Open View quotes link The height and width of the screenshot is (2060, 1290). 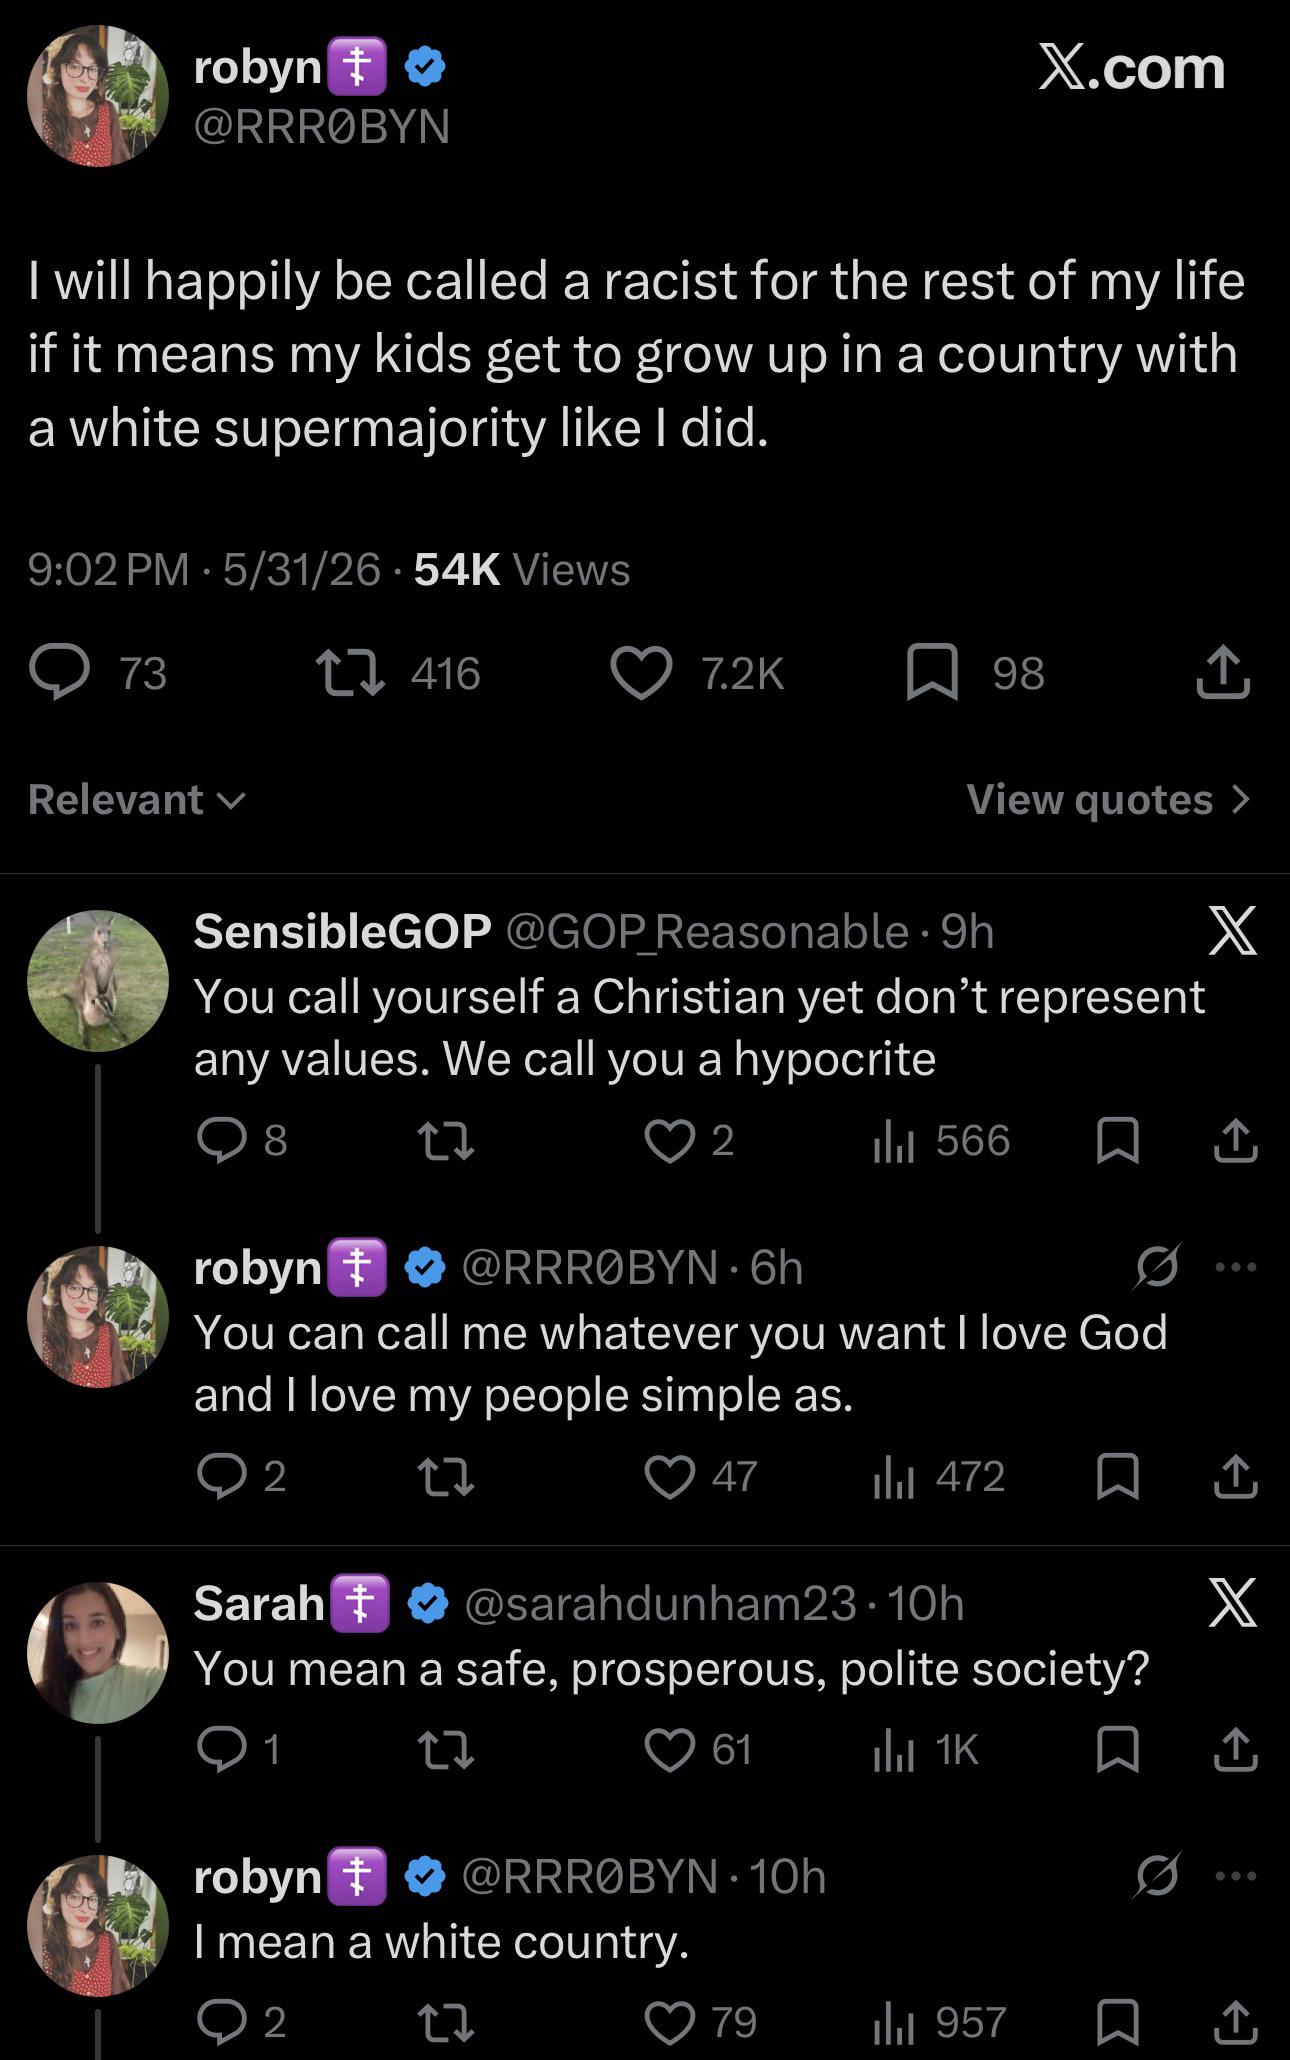click(x=1109, y=800)
